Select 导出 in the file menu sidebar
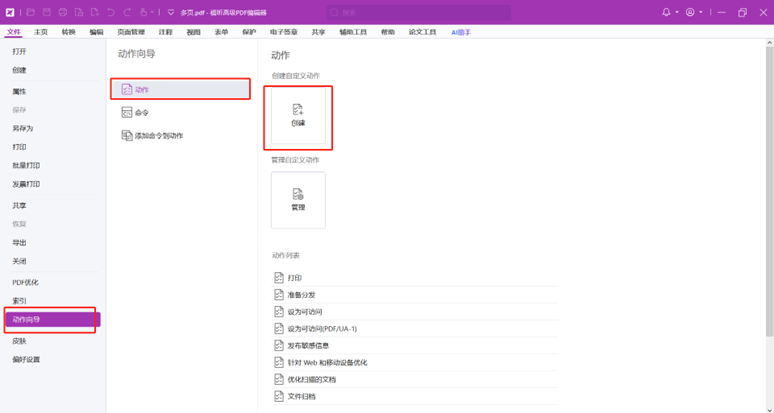The image size is (774, 413). (x=19, y=242)
